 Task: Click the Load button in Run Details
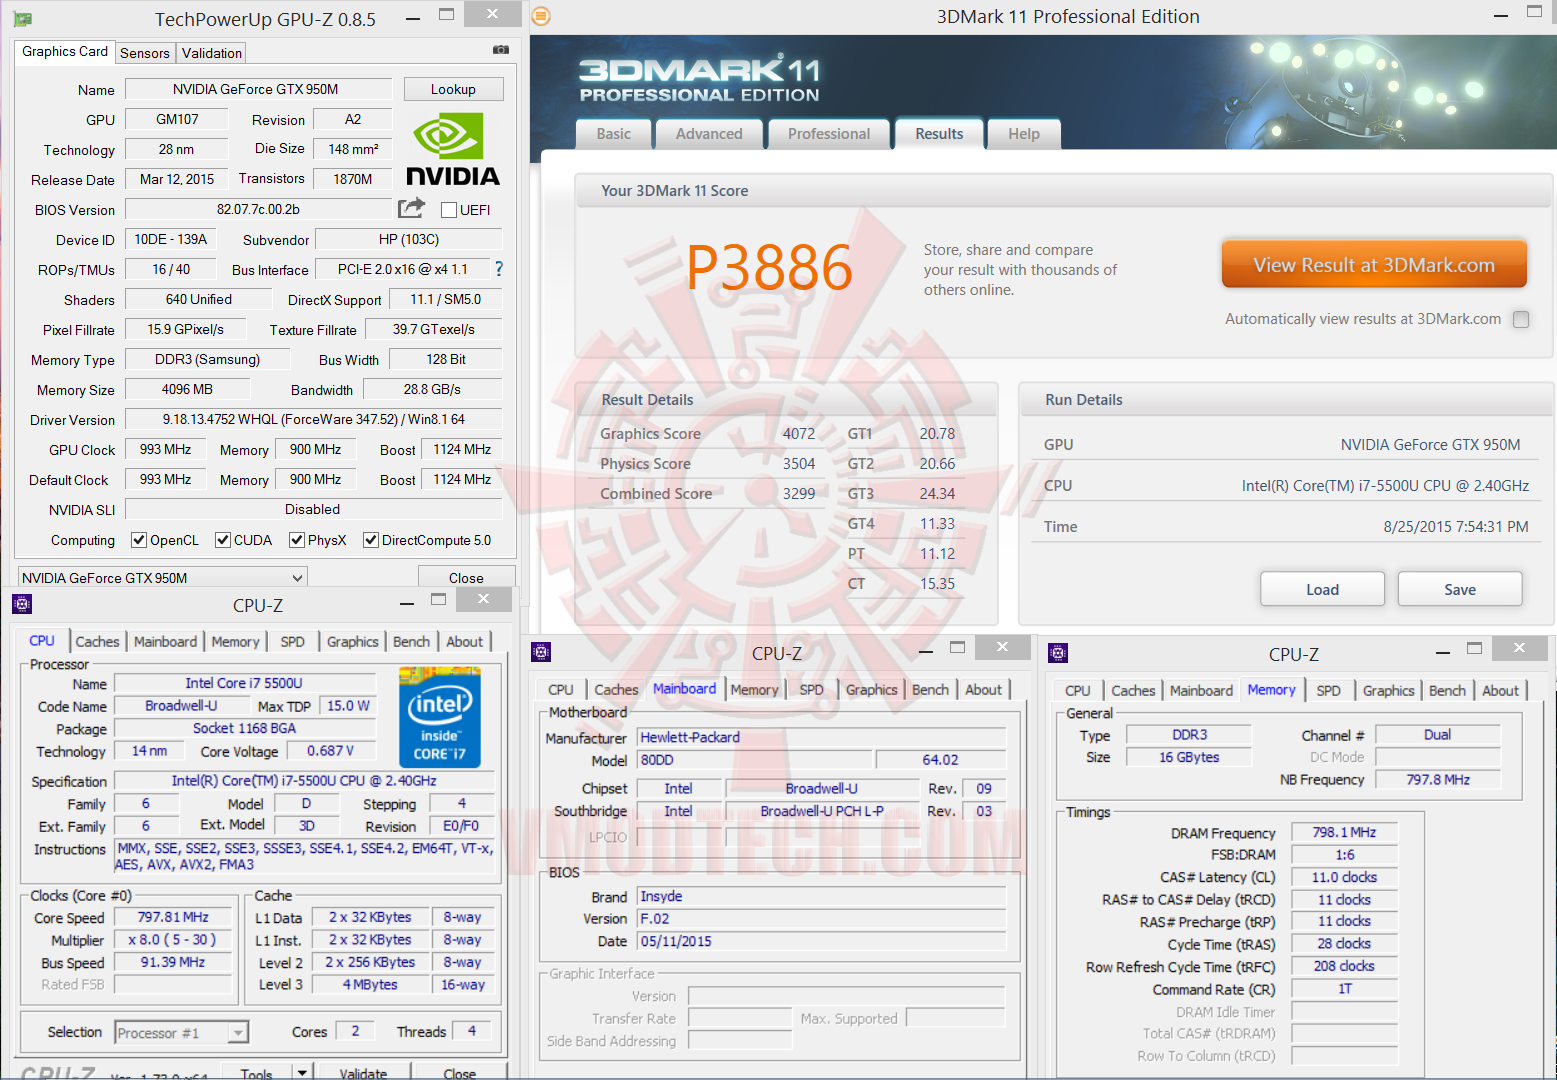pyautogui.click(x=1322, y=590)
